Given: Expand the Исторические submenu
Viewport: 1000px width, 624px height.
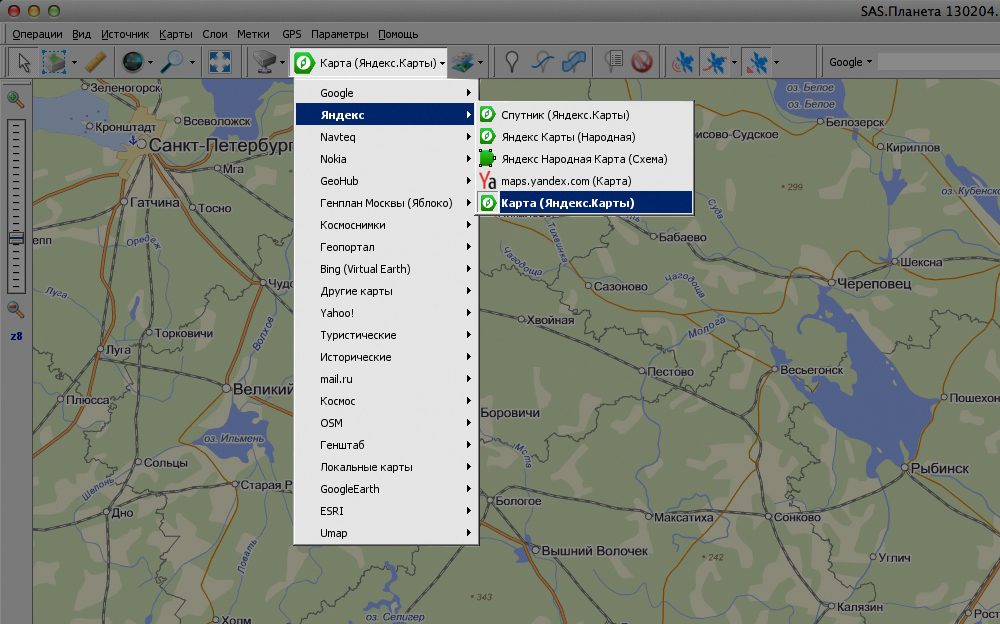Looking at the screenshot, I should 386,357.
